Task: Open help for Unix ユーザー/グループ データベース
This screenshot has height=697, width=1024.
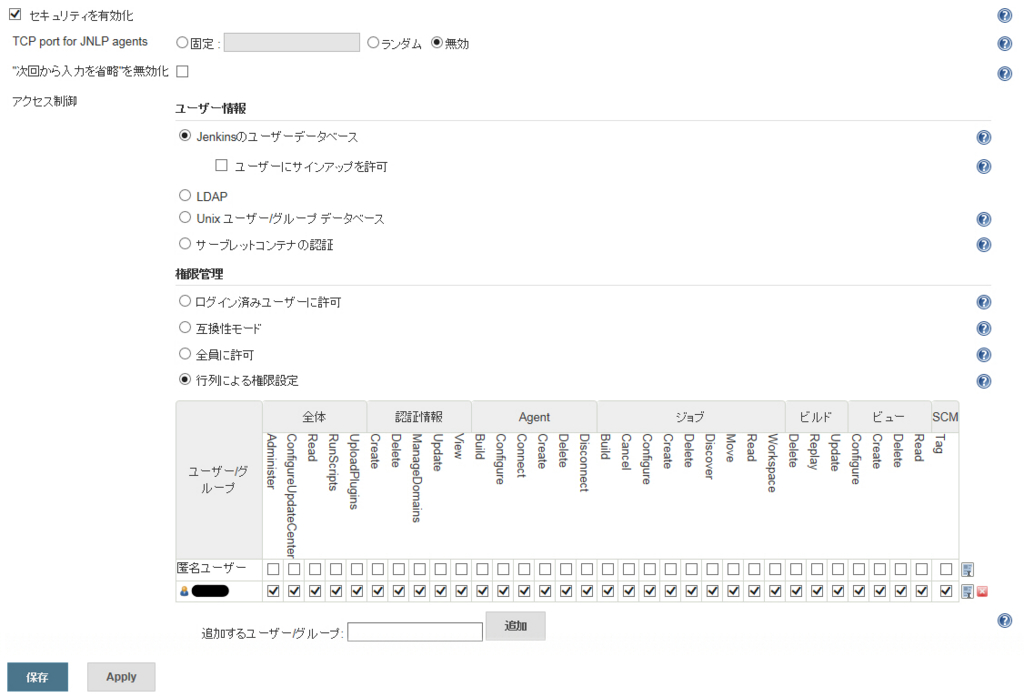Action: point(984,219)
